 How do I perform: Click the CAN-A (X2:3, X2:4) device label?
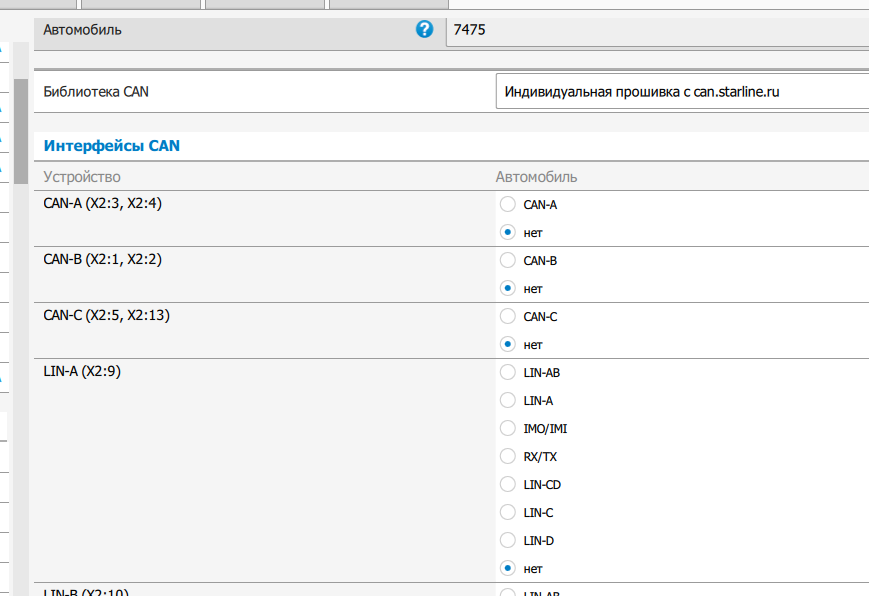(x=103, y=203)
